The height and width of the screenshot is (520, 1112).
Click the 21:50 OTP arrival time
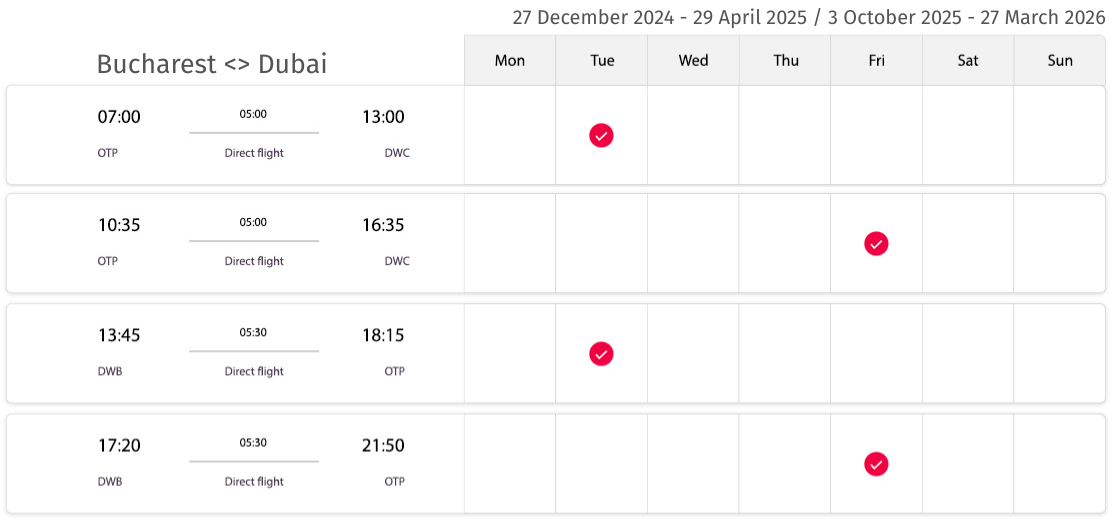point(383,446)
